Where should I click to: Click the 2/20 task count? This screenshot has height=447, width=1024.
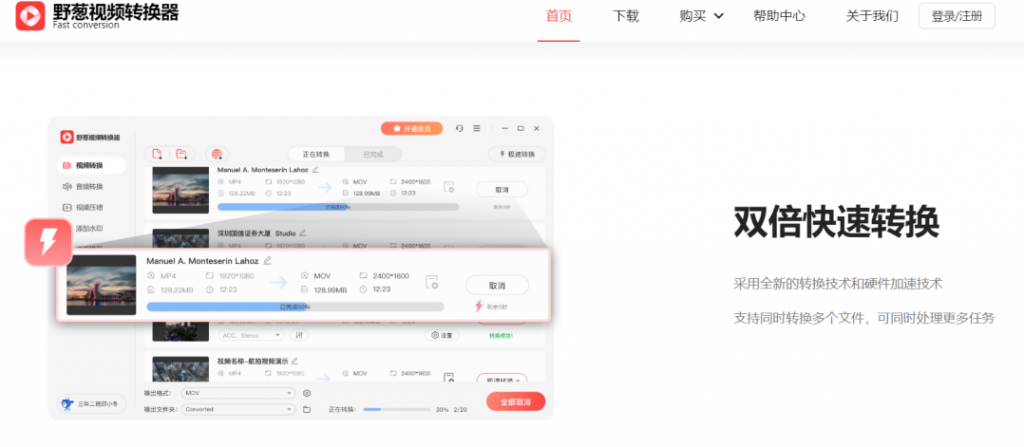click(x=460, y=410)
